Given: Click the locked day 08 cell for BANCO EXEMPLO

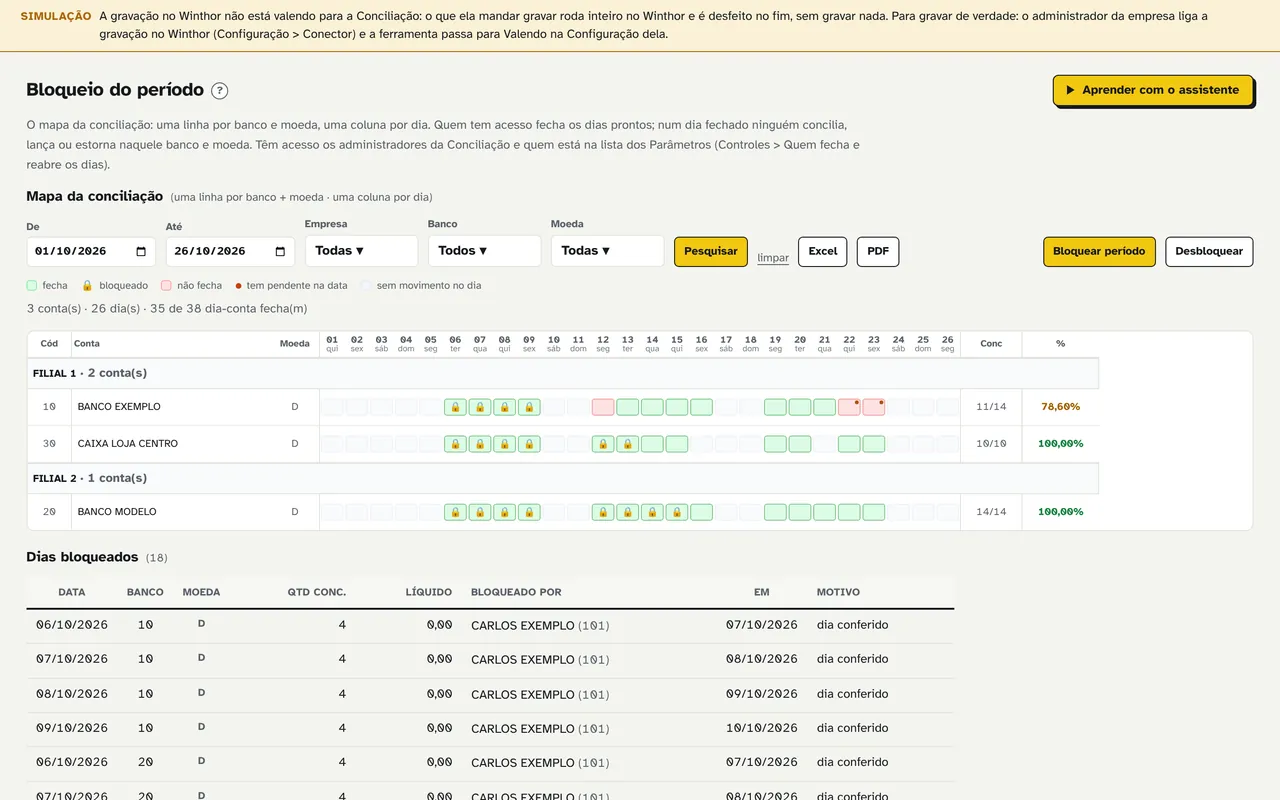Looking at the screenshot, I should (505, 407).
